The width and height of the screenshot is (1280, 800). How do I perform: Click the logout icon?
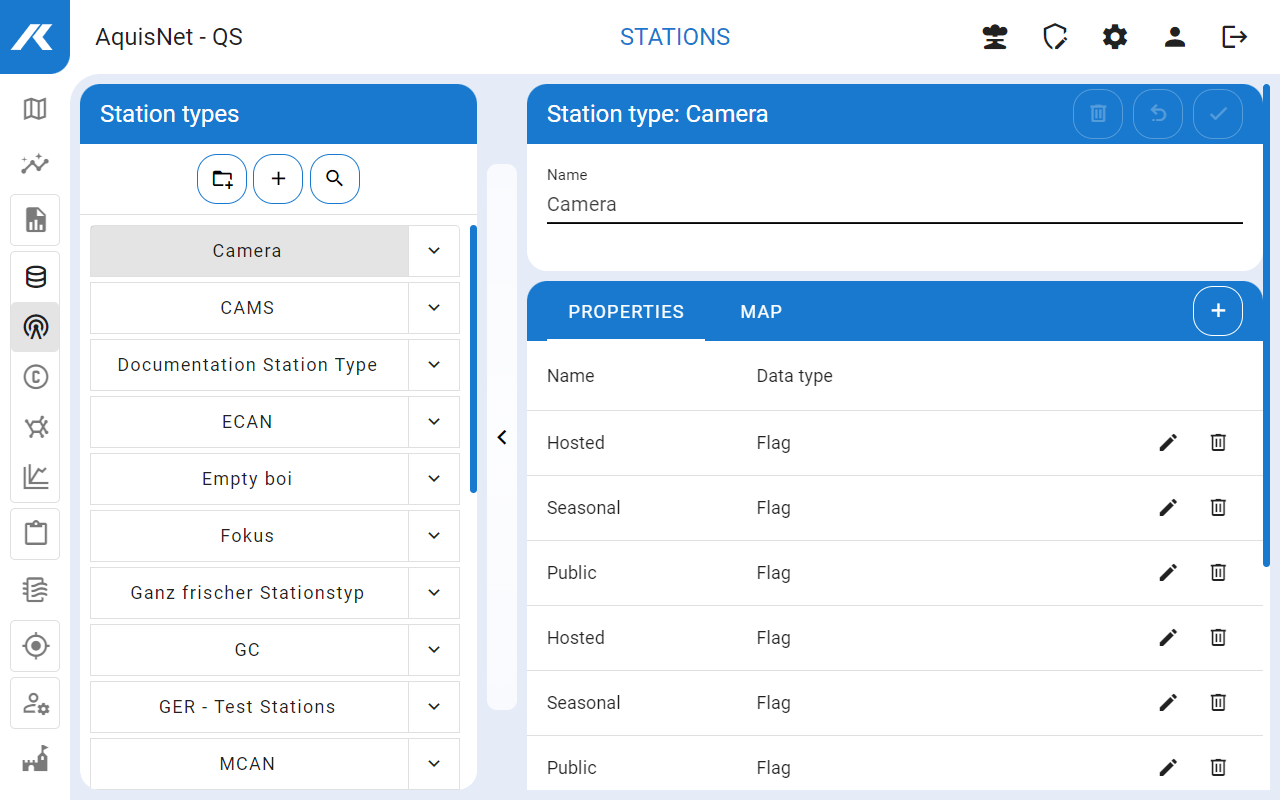1235,37
